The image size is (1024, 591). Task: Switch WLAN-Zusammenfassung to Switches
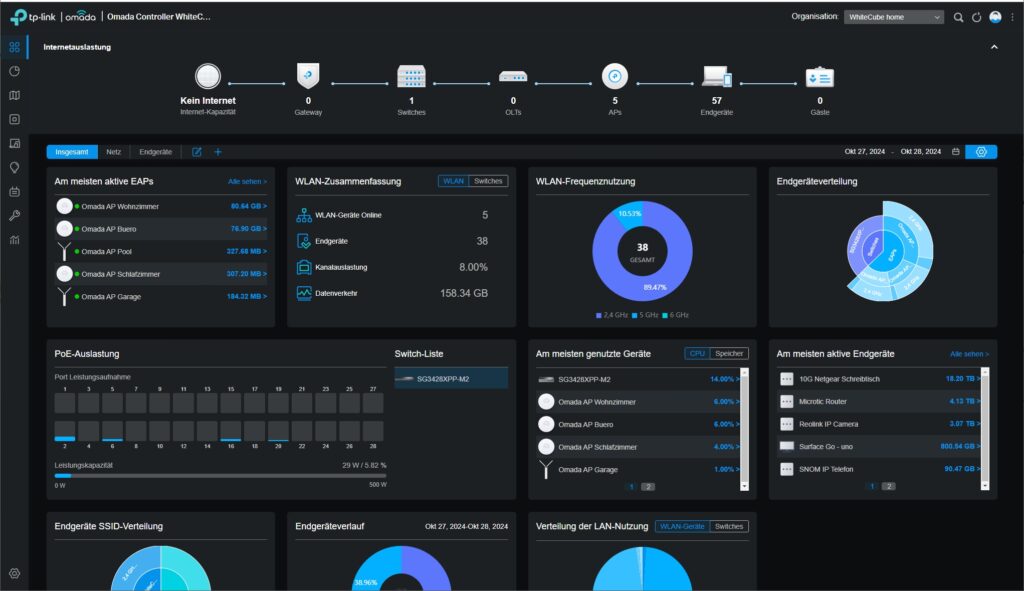pyautogui.click(x=488, y=181)
